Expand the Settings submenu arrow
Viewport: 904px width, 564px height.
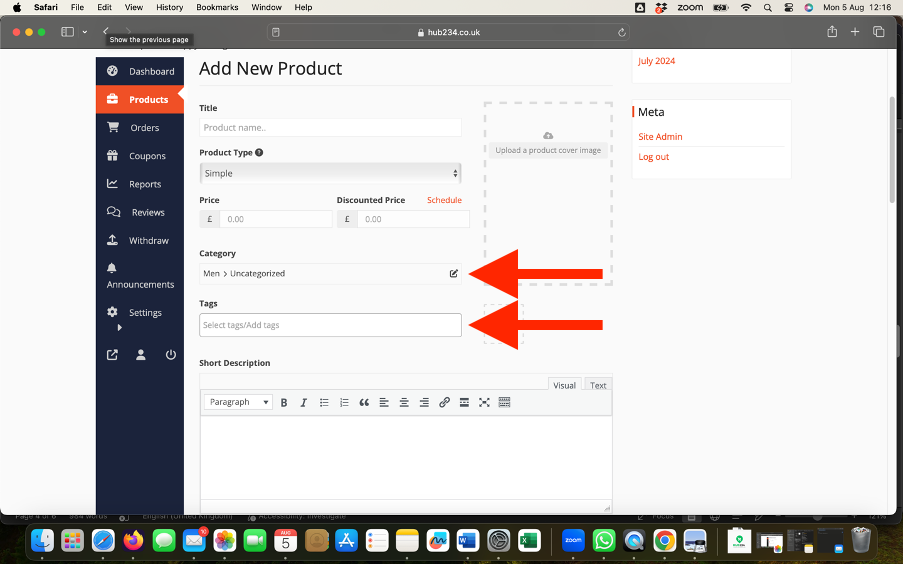119,327
